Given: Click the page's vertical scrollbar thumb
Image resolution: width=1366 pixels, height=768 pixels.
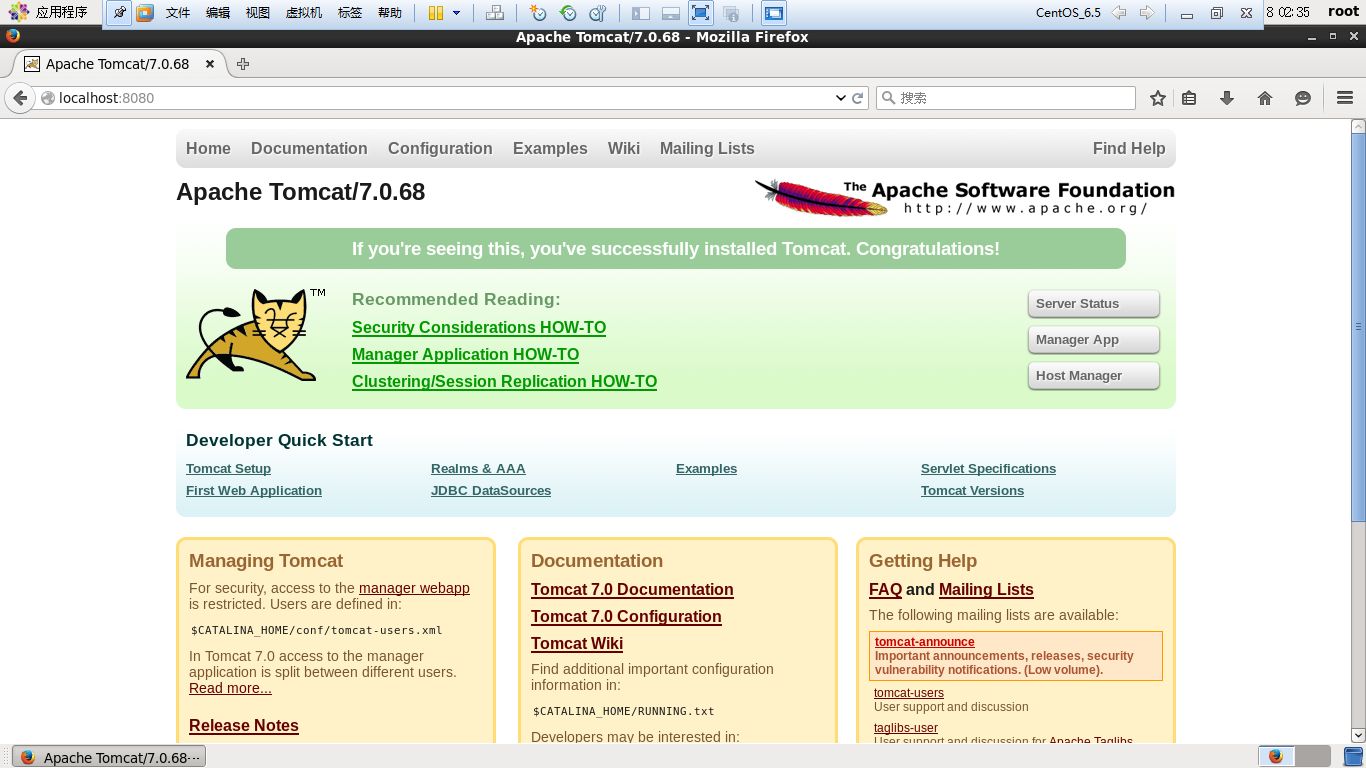Looking at the screenshot, I should click(x=1358, y=327).
